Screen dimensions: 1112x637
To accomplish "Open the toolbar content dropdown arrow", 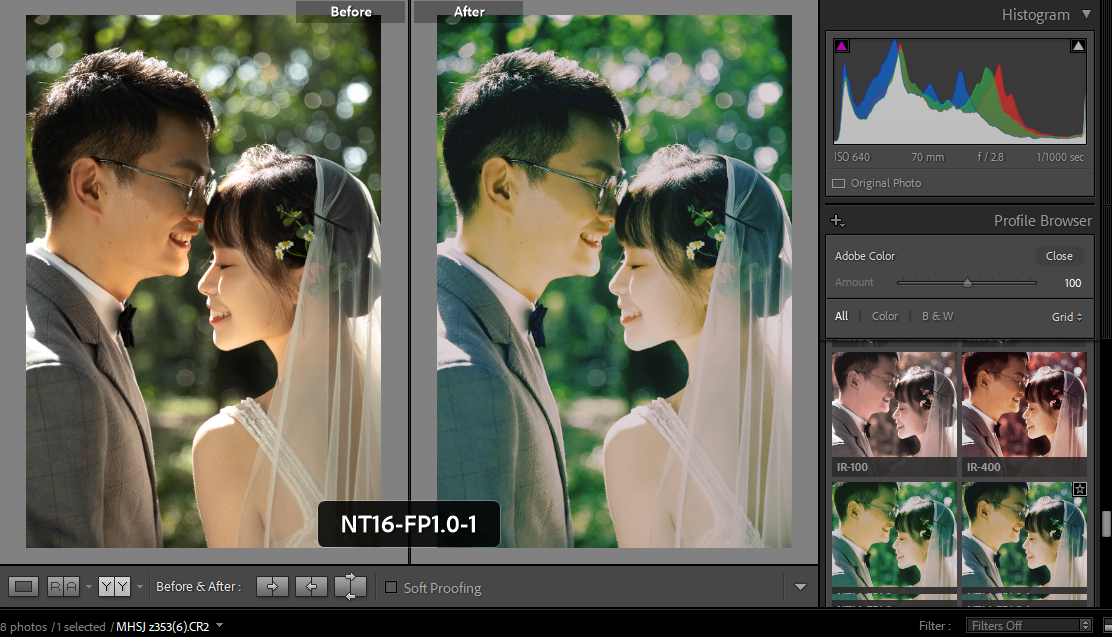I will [x=799, y=587].
